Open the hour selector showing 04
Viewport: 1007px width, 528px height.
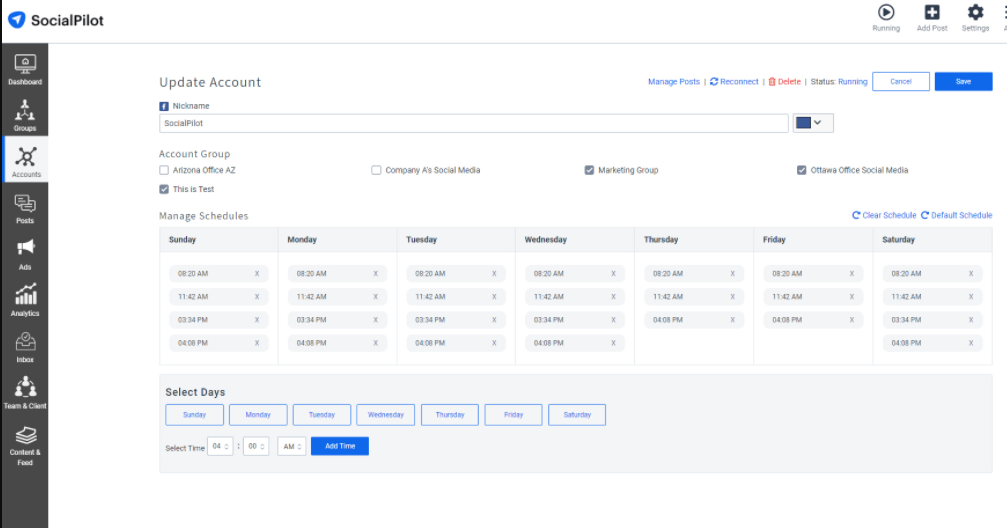(220, 446)
